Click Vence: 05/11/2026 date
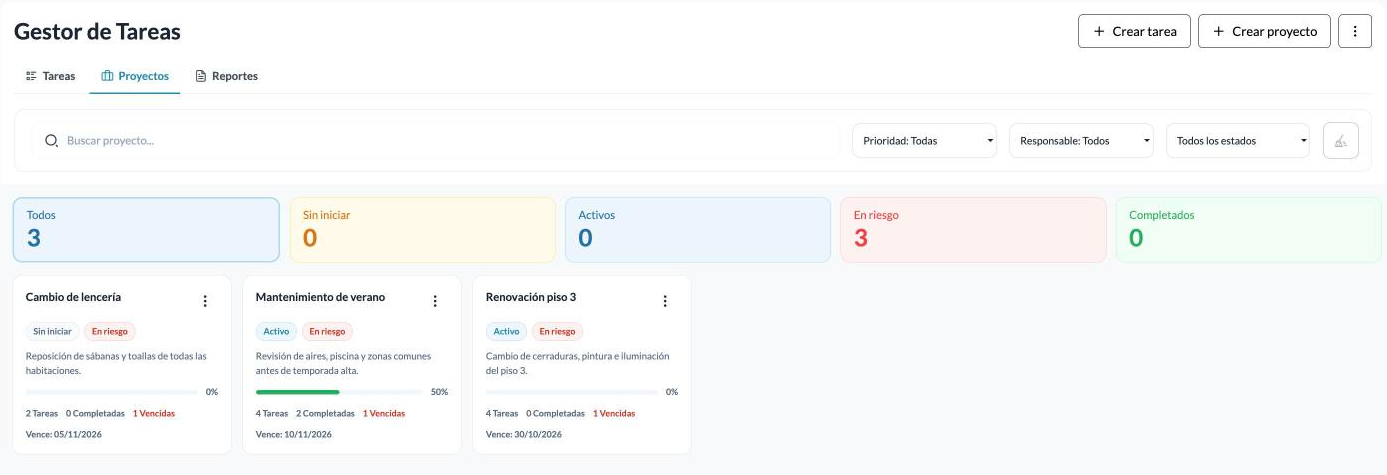This screenshot has height=475, width=1387. 64,435
